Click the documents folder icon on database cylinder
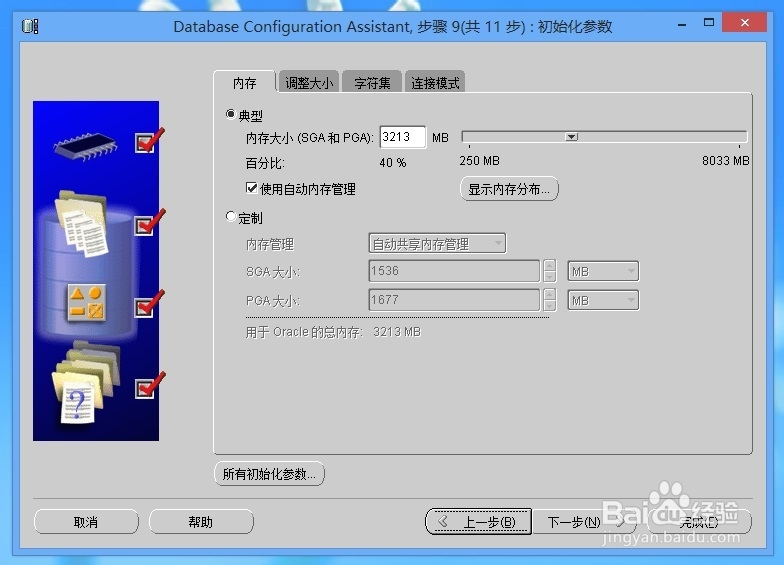 [82, 224]
